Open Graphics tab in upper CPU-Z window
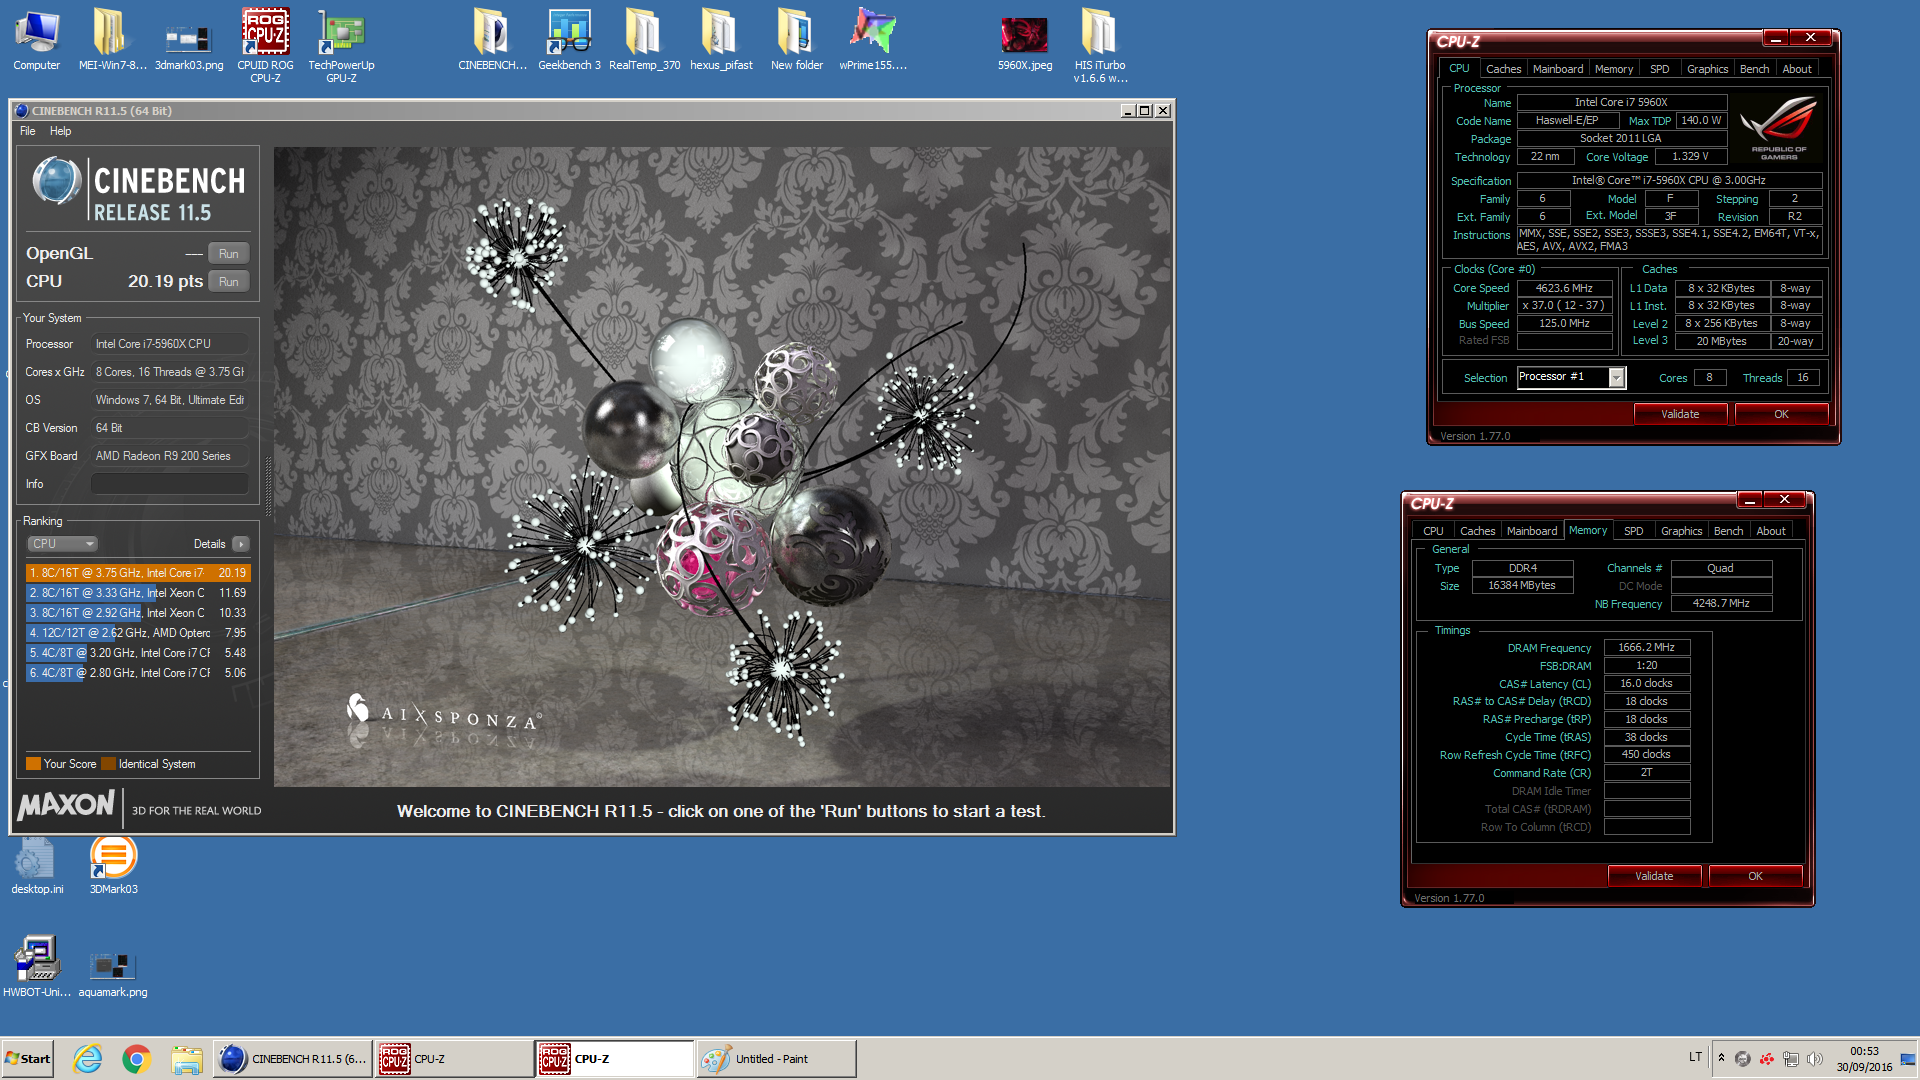Viewport: 1920px width, 1080px height. (x=1707, y=69)
